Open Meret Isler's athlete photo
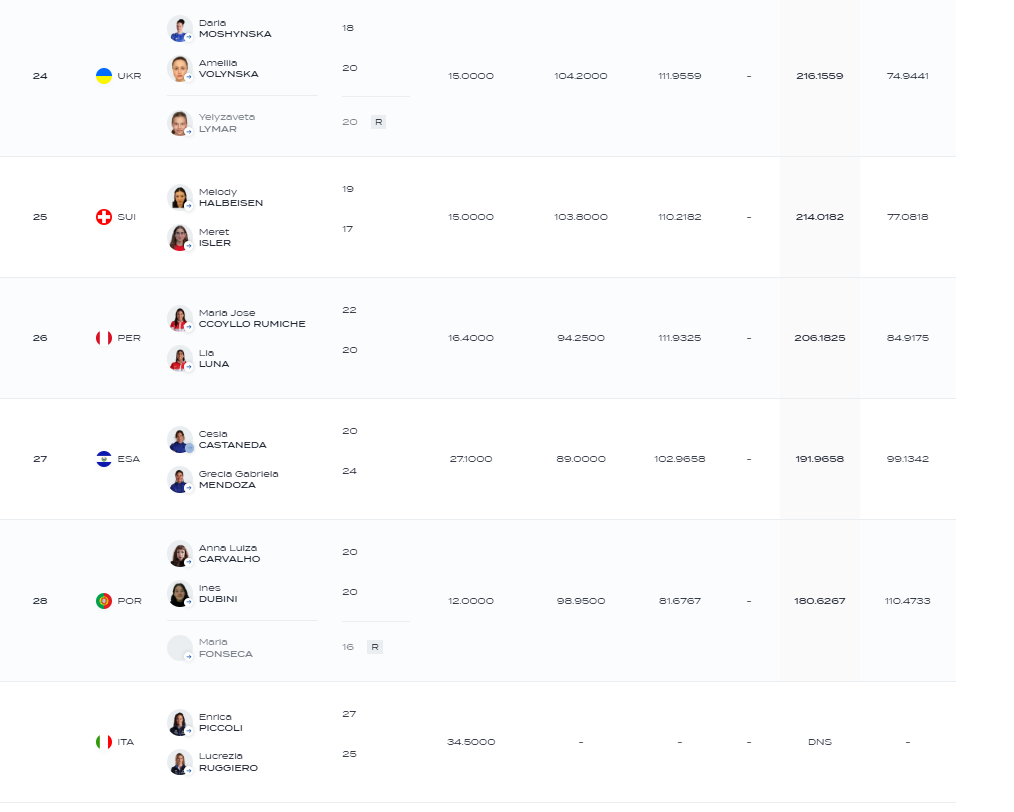Screen dimensions: 1014x812 [x=180, y=237]
